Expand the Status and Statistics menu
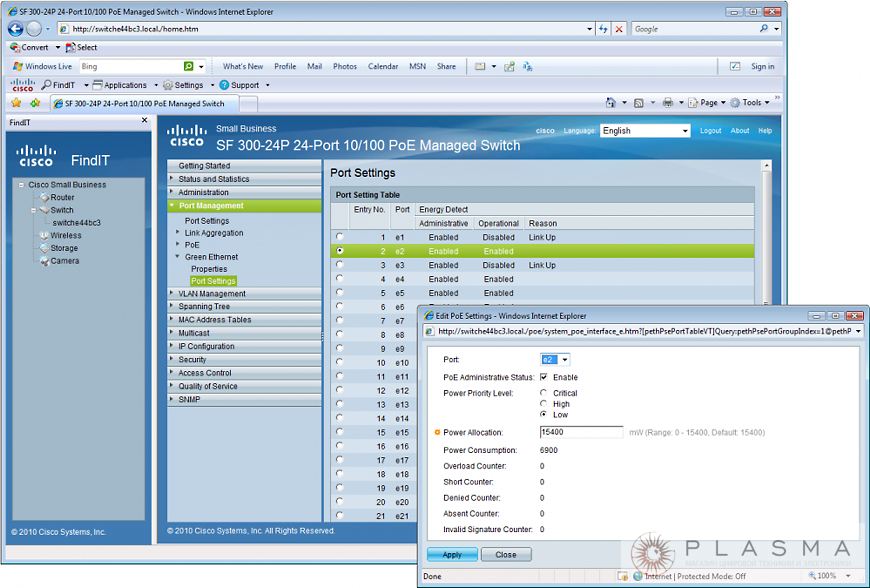Image resolution: width=870 pixels, height=588 pixels. (244, 179)
